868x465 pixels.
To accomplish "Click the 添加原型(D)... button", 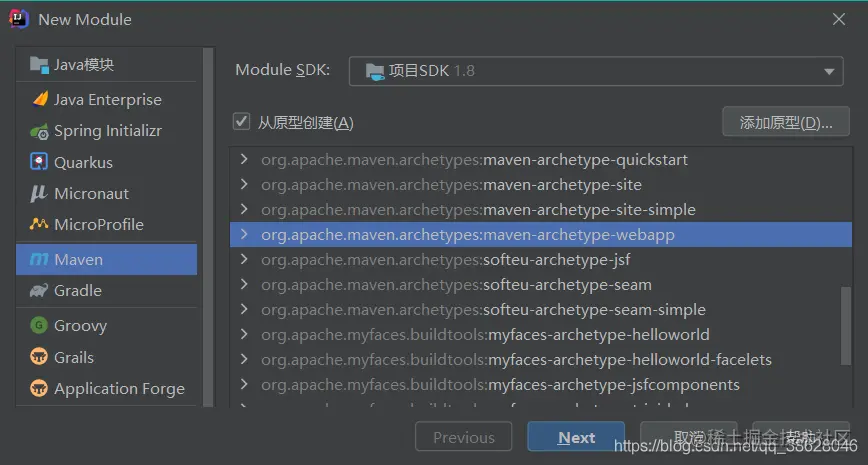I will [x=786, y=122].
